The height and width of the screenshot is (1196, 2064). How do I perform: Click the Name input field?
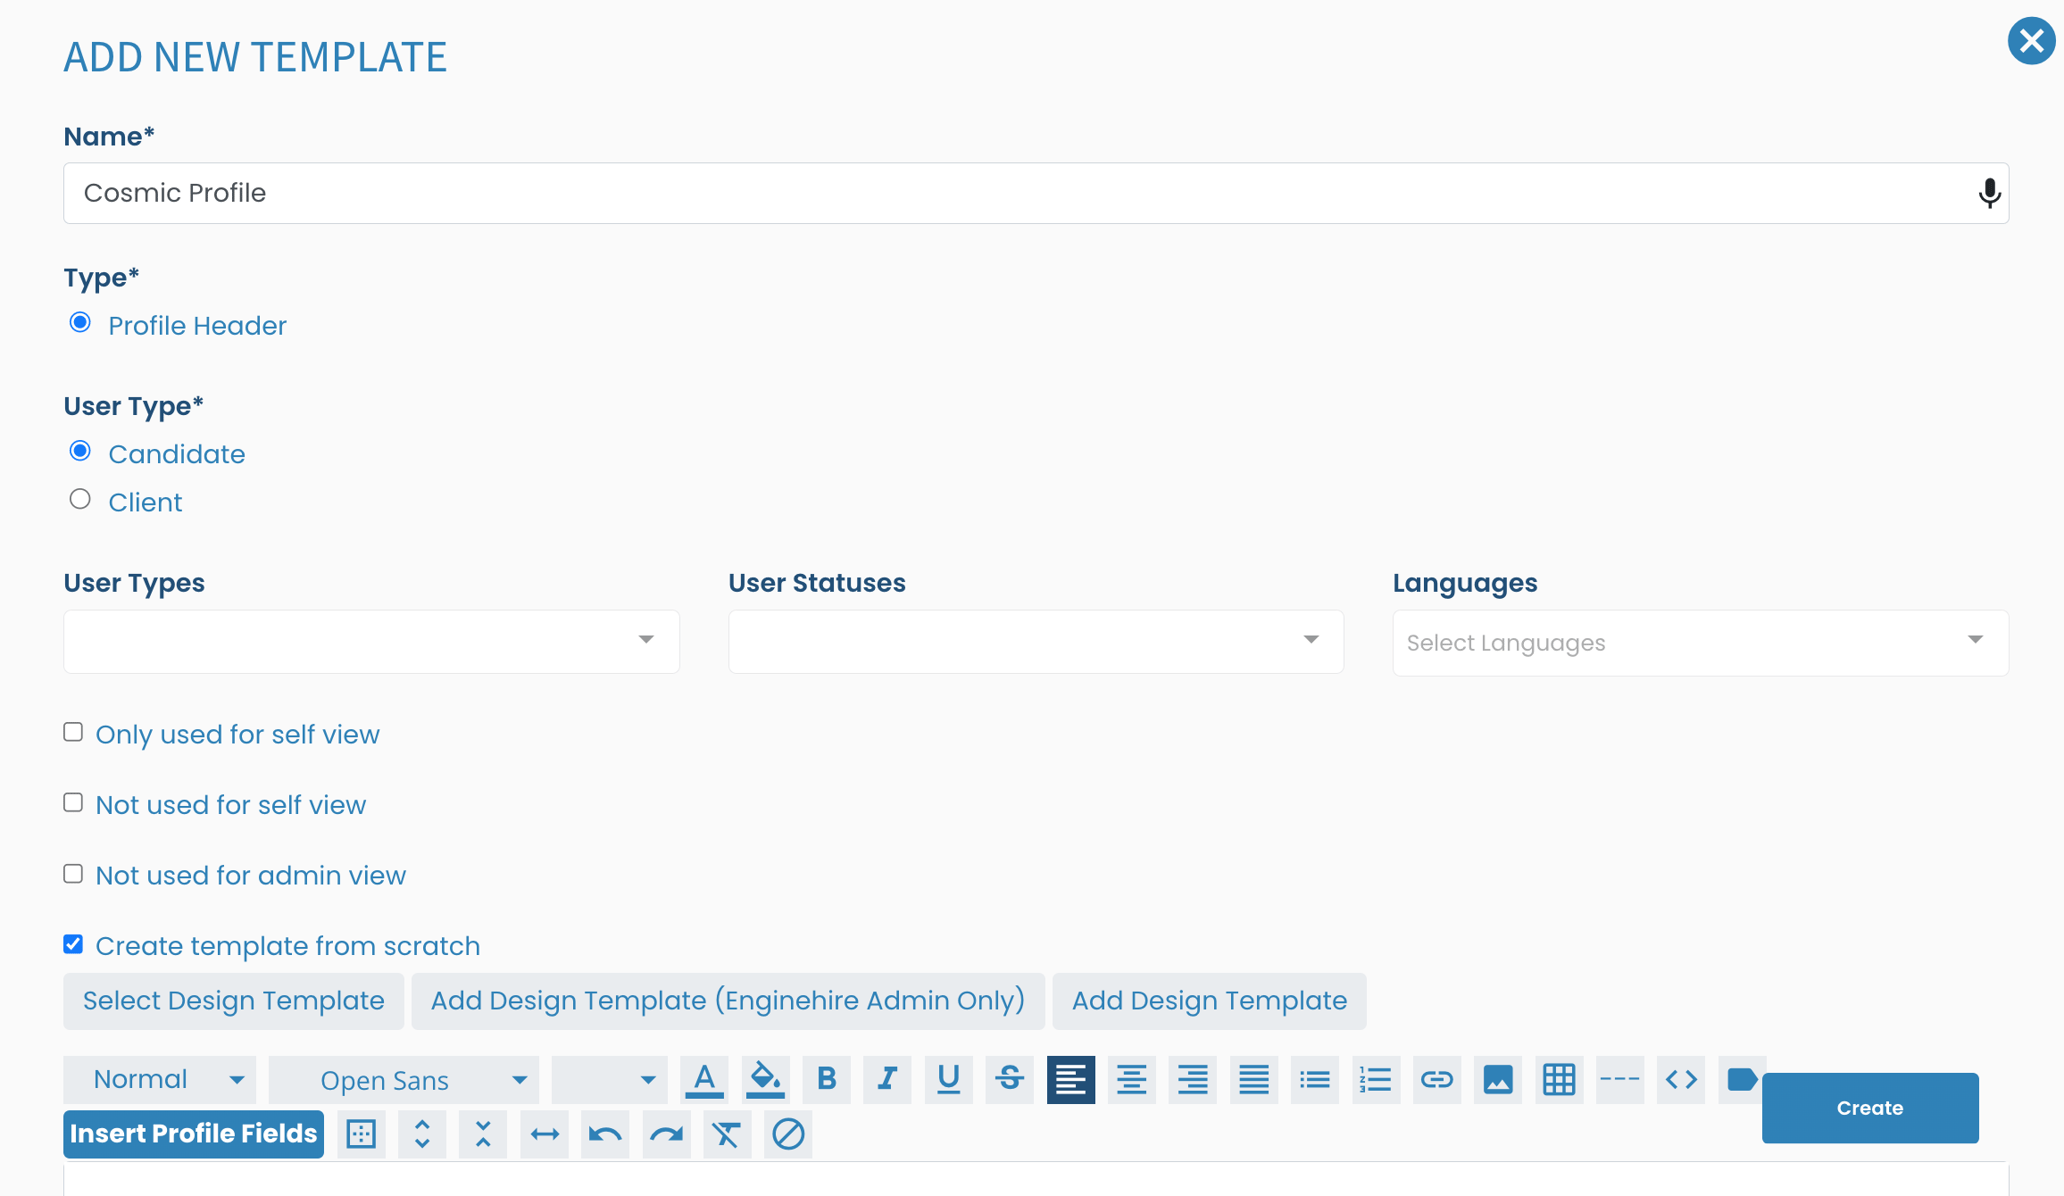1036,193
